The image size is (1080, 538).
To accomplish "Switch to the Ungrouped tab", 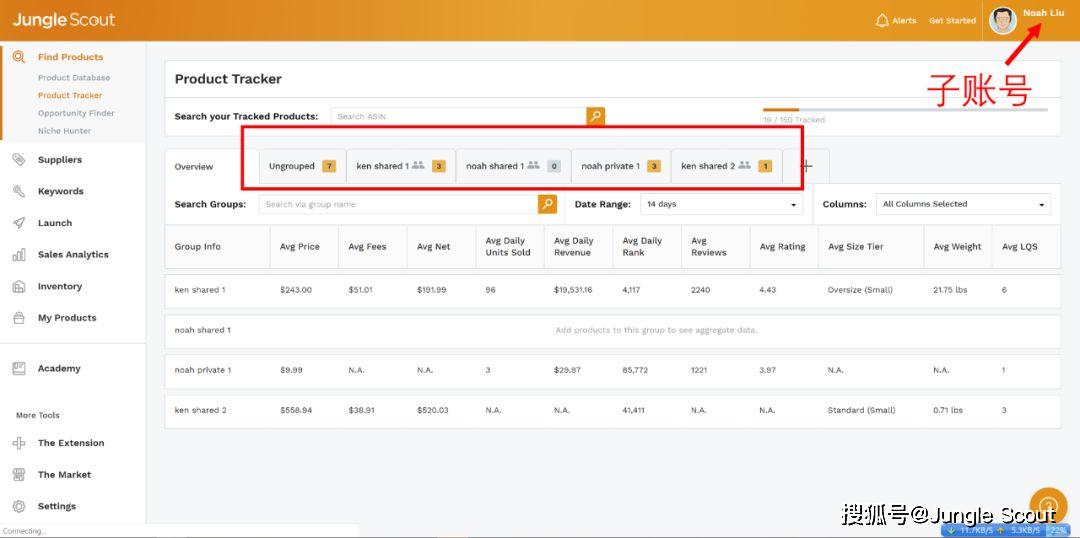I will tap(302, 166).
